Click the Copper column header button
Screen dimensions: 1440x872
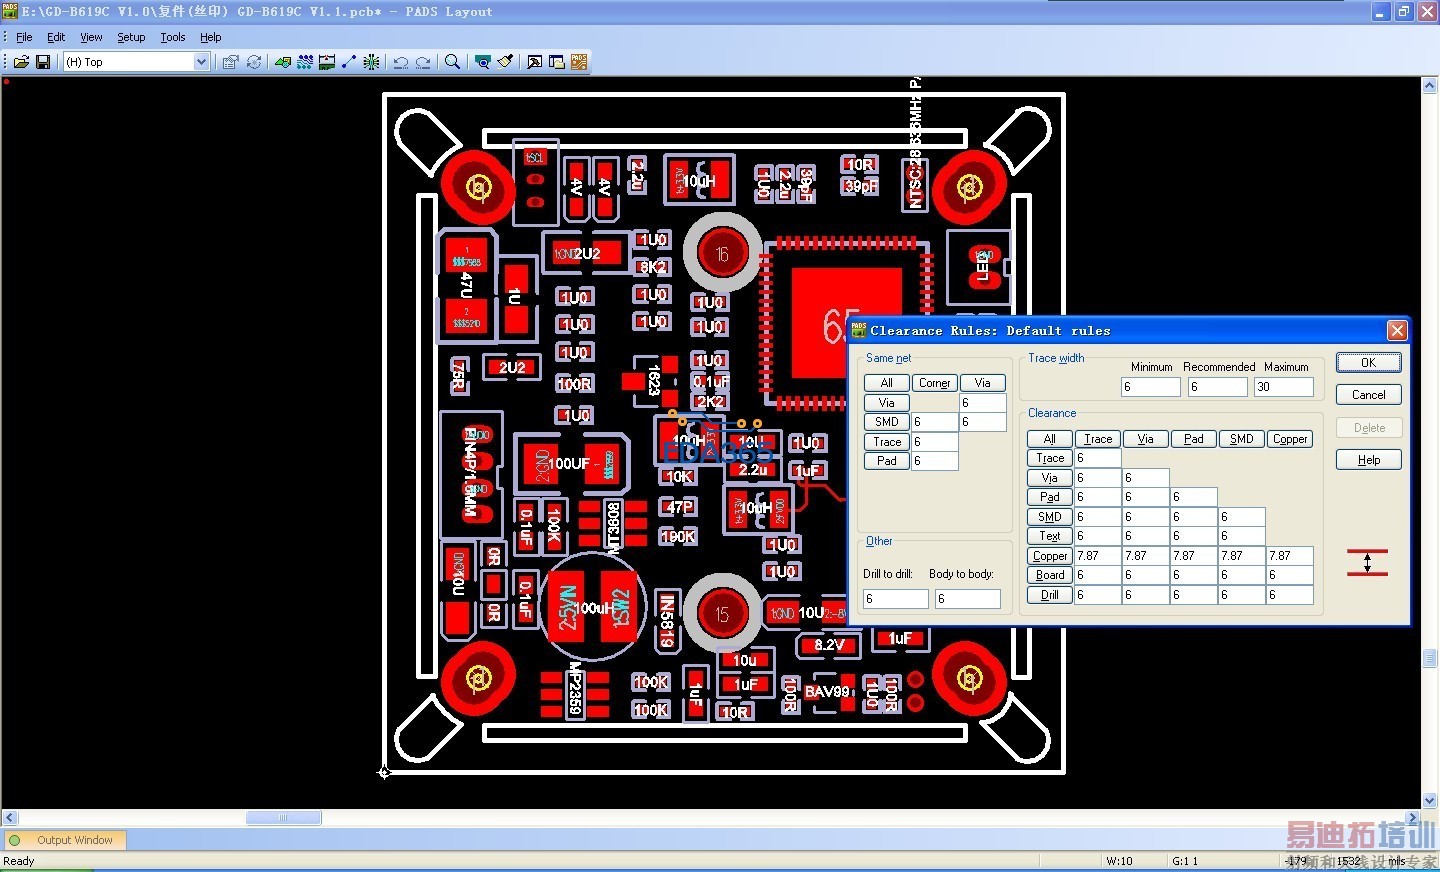tap(1289, 439)
